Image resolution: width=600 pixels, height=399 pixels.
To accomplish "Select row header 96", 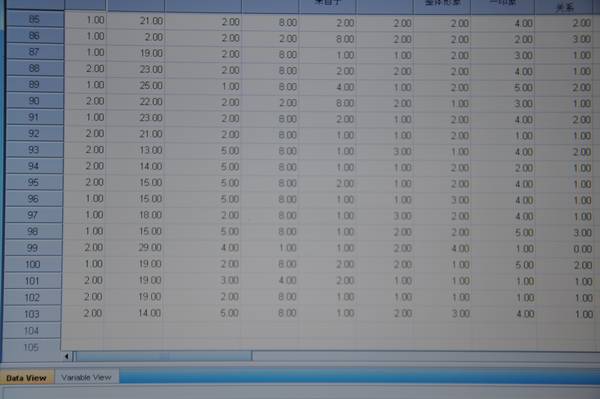I will point(34,199).
